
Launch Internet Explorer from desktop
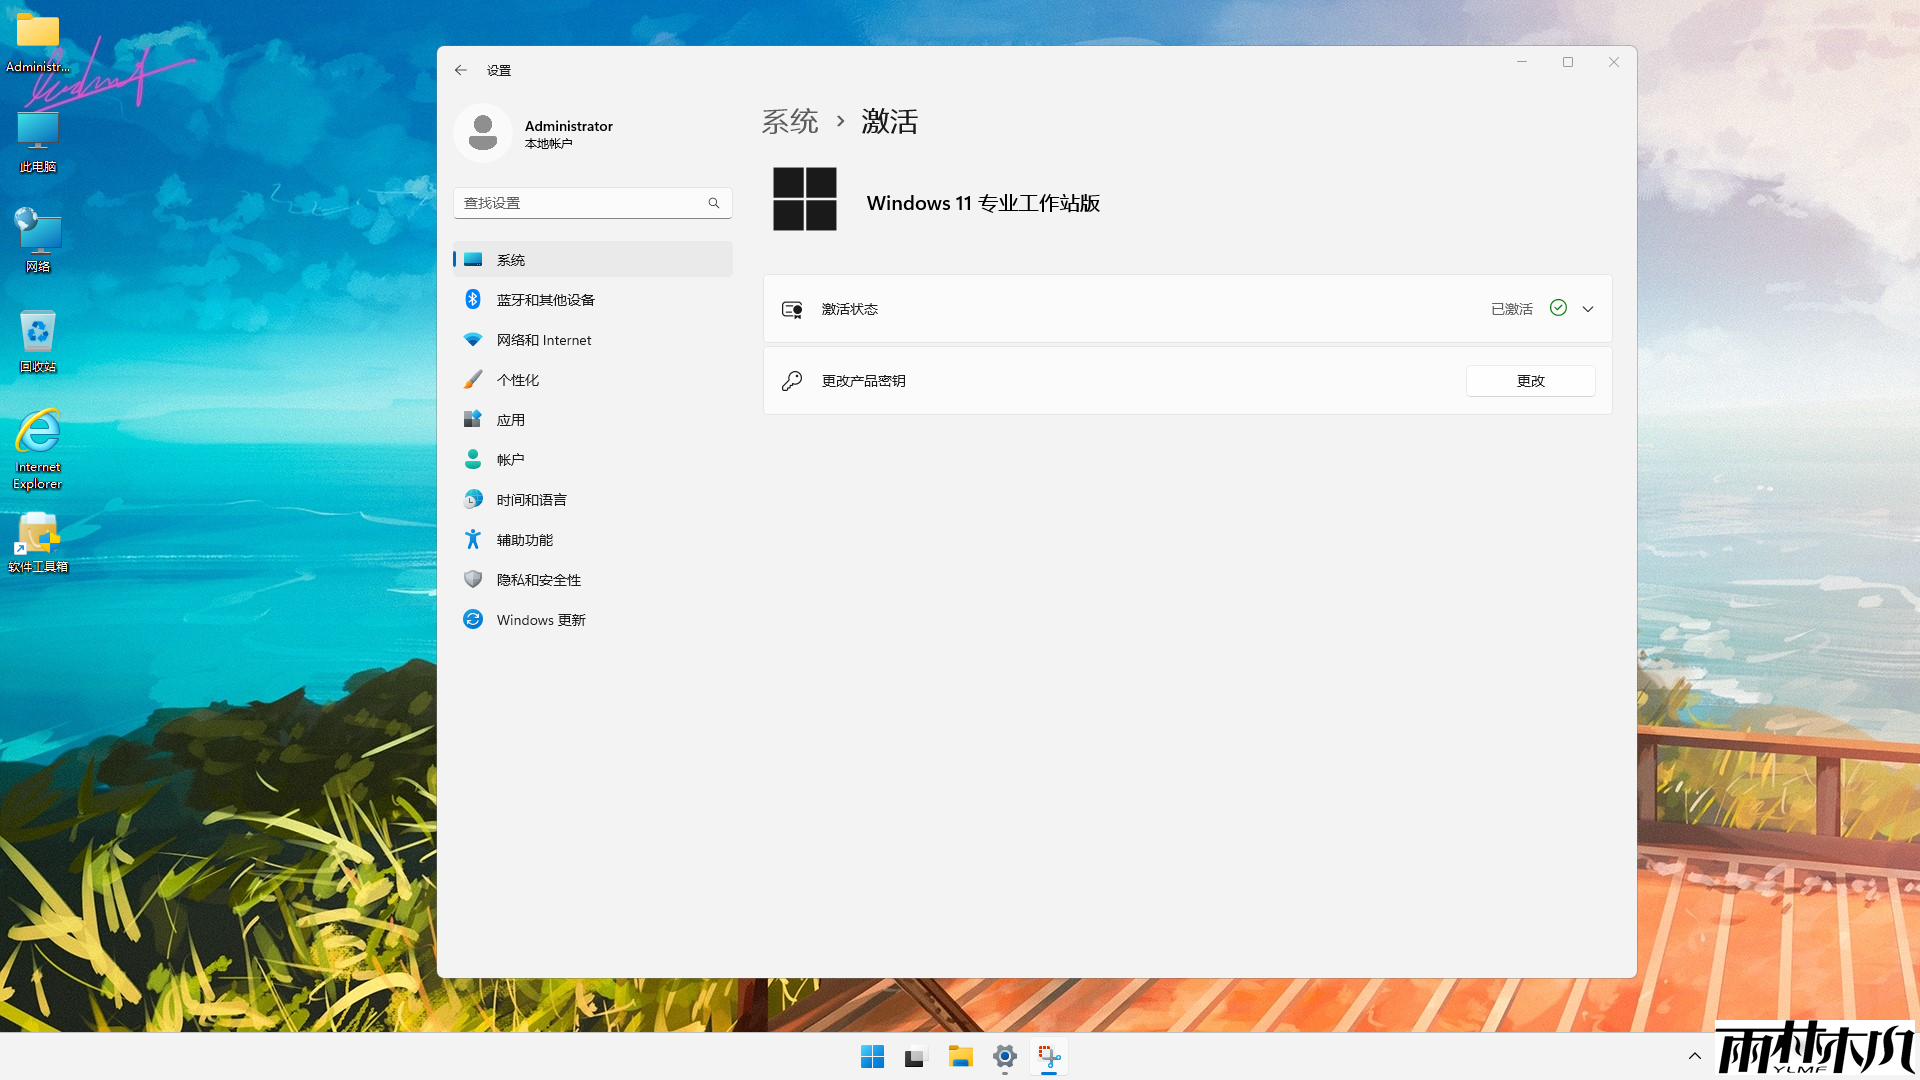pyautogui.click(x=37, y=430)
